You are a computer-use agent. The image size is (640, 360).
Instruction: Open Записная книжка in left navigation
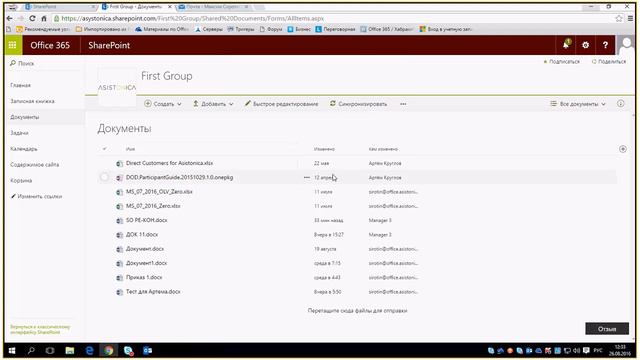click(32, 101)
